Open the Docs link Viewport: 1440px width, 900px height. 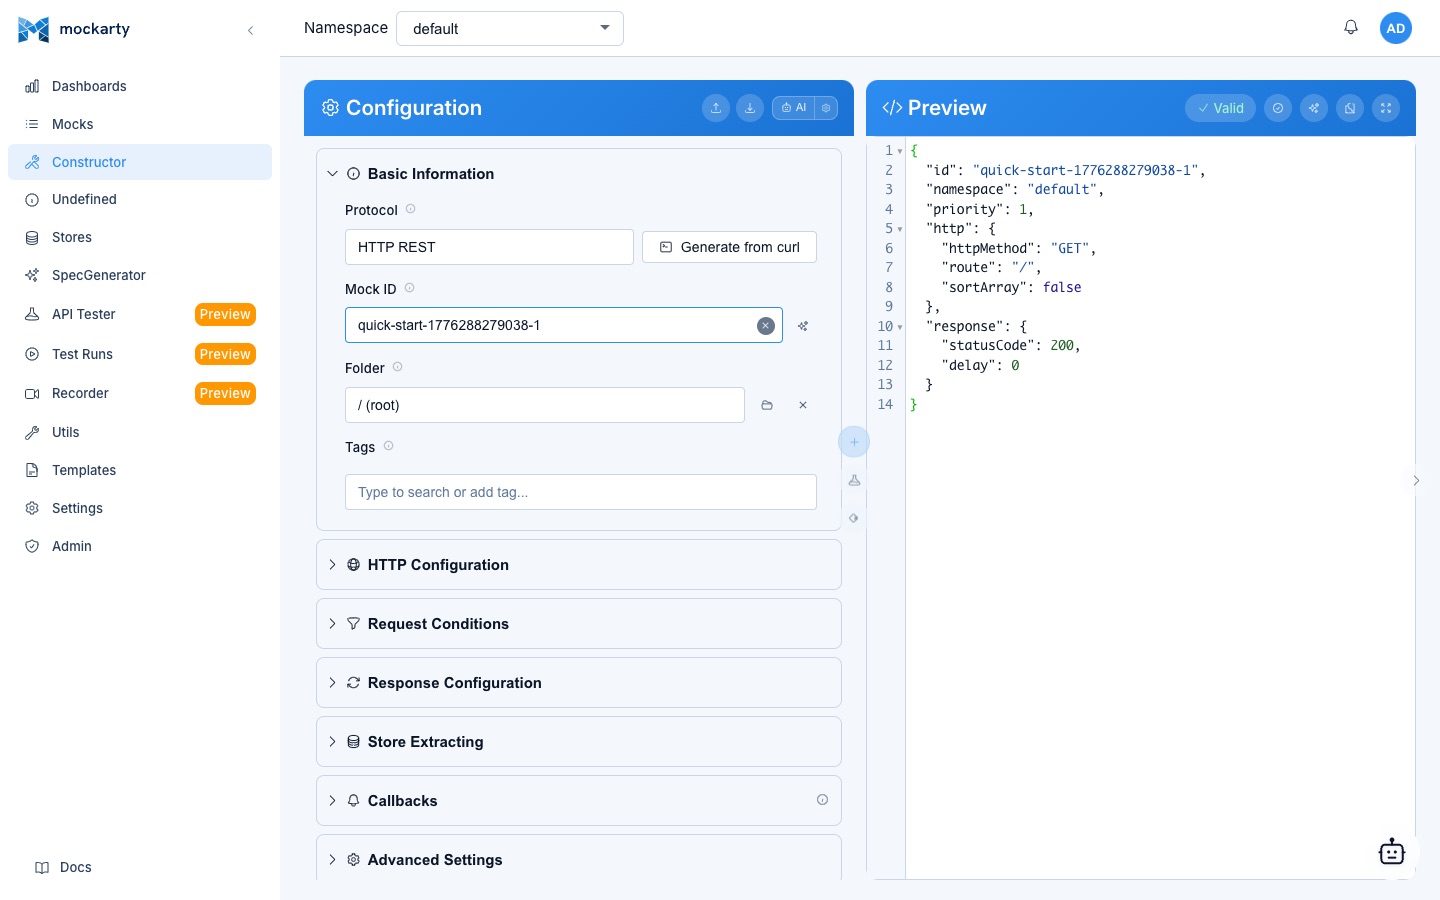pyautogui.click(x=63, y=867)
